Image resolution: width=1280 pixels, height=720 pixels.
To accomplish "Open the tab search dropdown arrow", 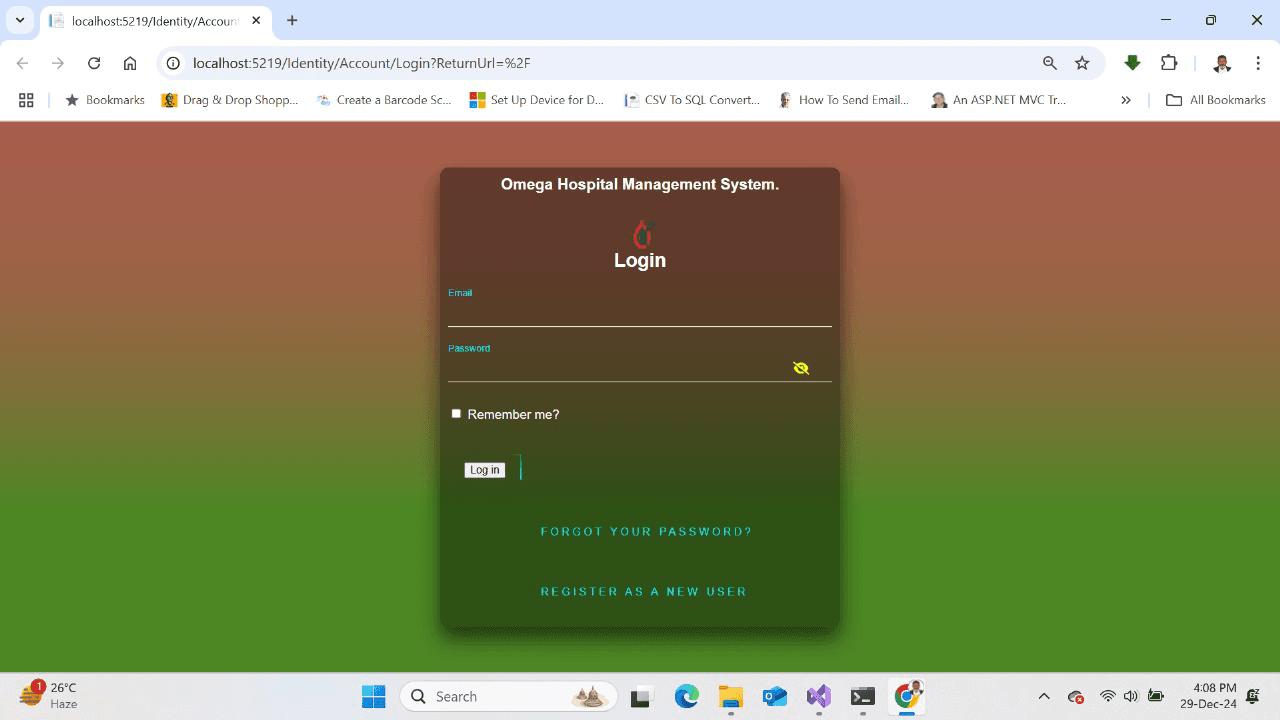I will [19, 20].
